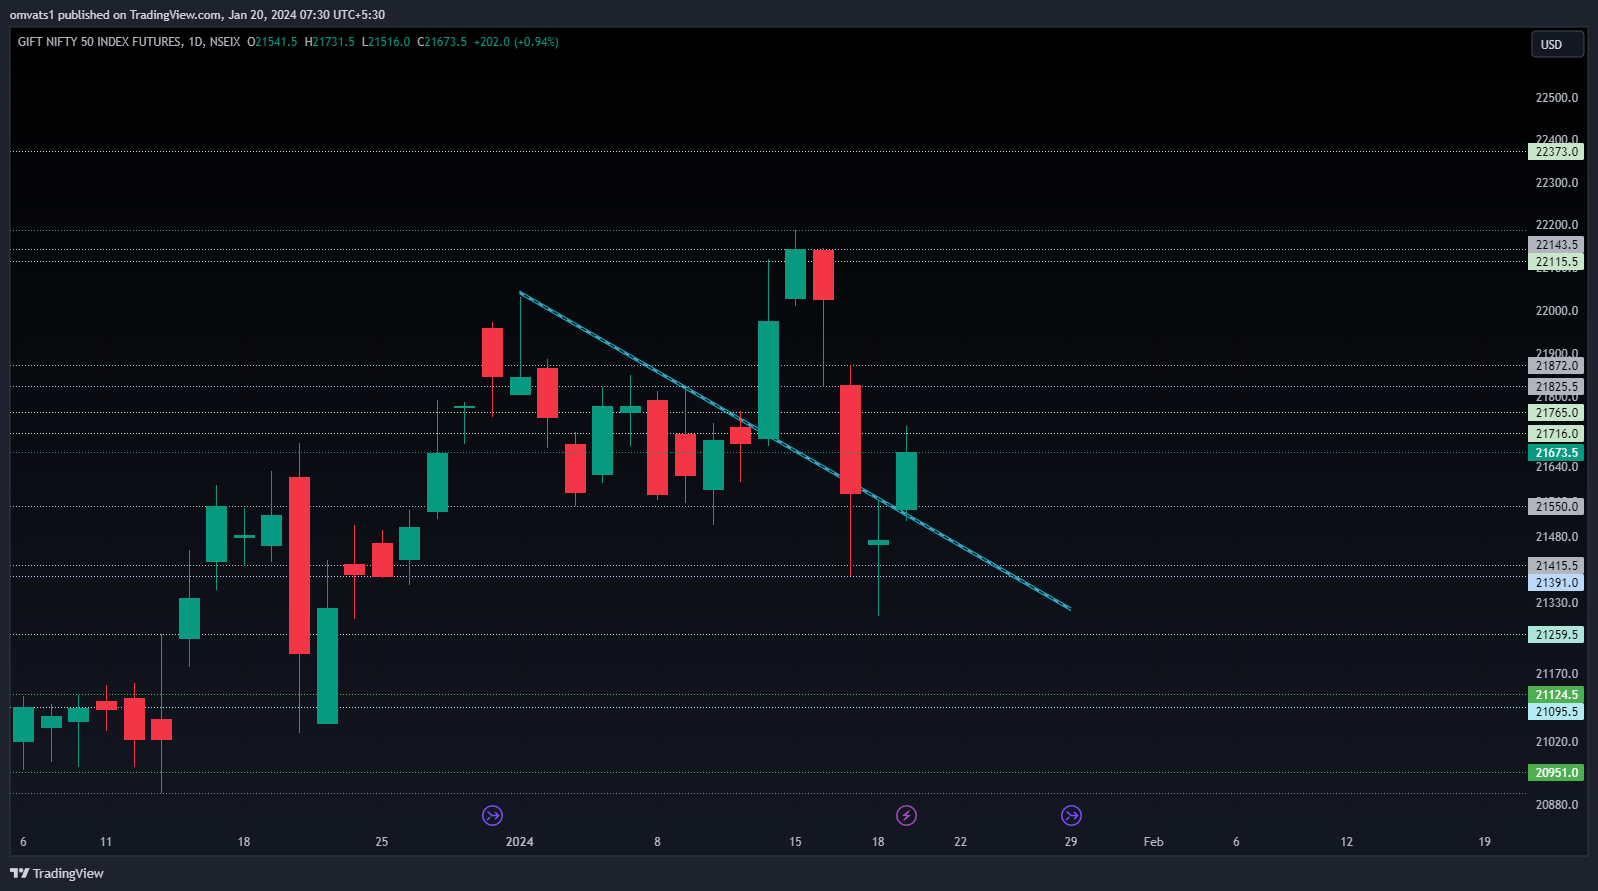
Task: Click the 21872.0 price label
Action: [1556, 366]
